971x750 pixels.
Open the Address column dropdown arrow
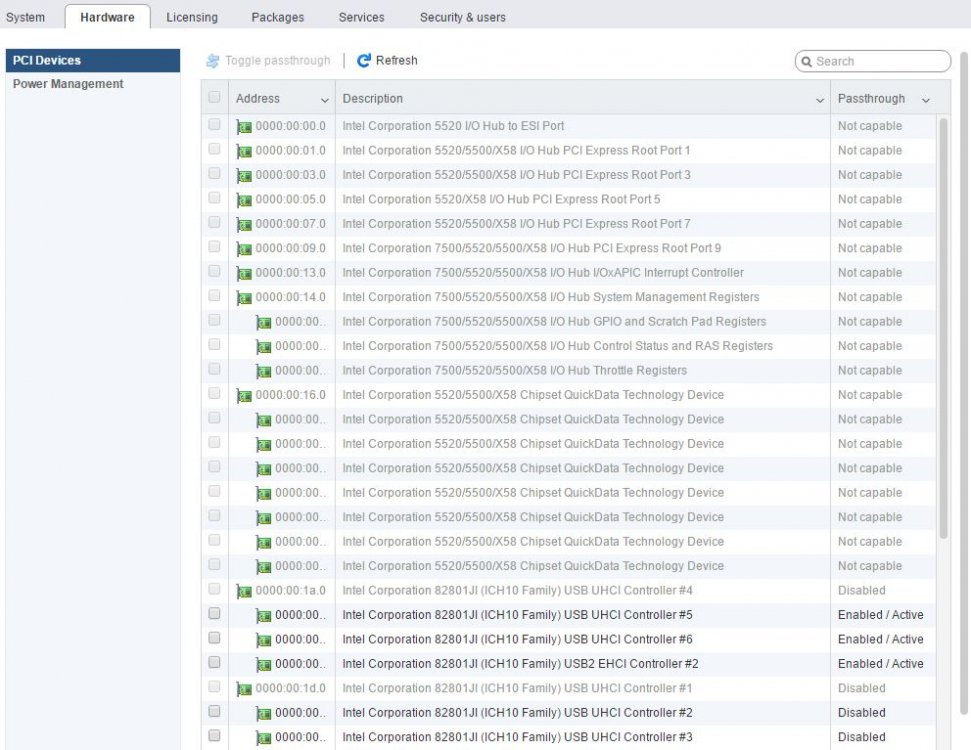[x=324, y=100]
